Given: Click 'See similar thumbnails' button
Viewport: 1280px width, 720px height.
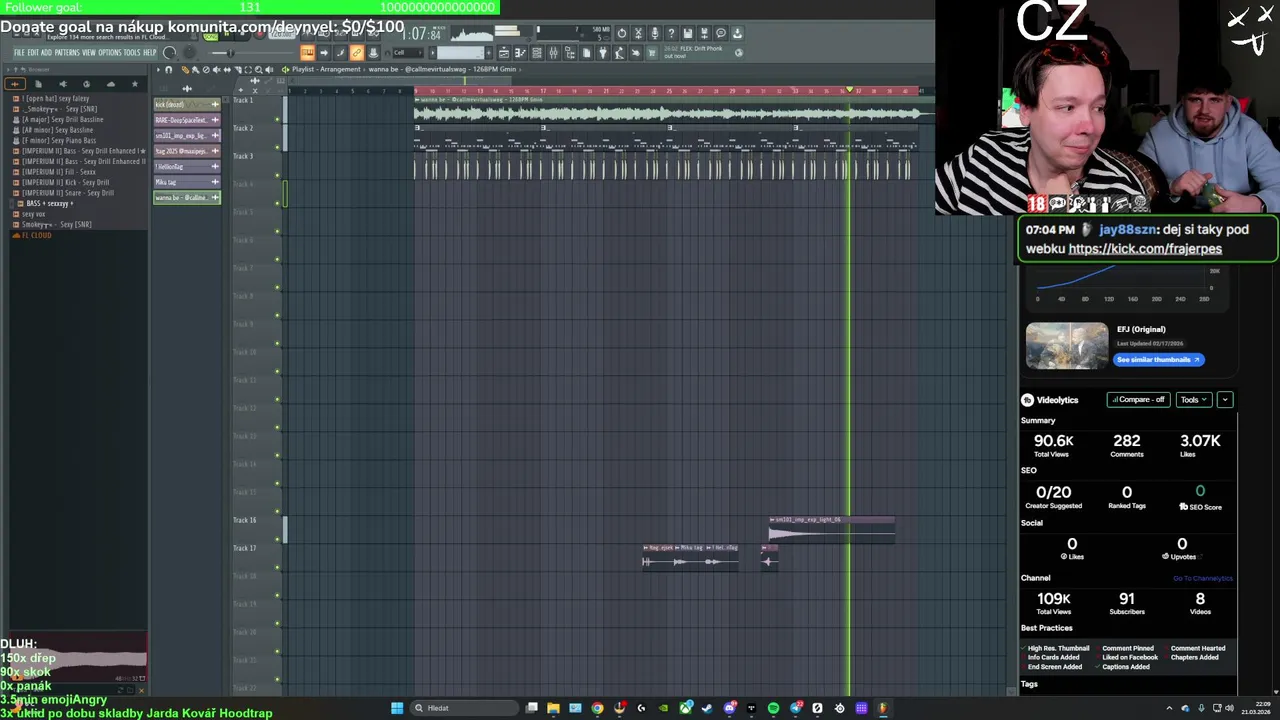Looking at the screenshot, I should tap(1158, 359).
